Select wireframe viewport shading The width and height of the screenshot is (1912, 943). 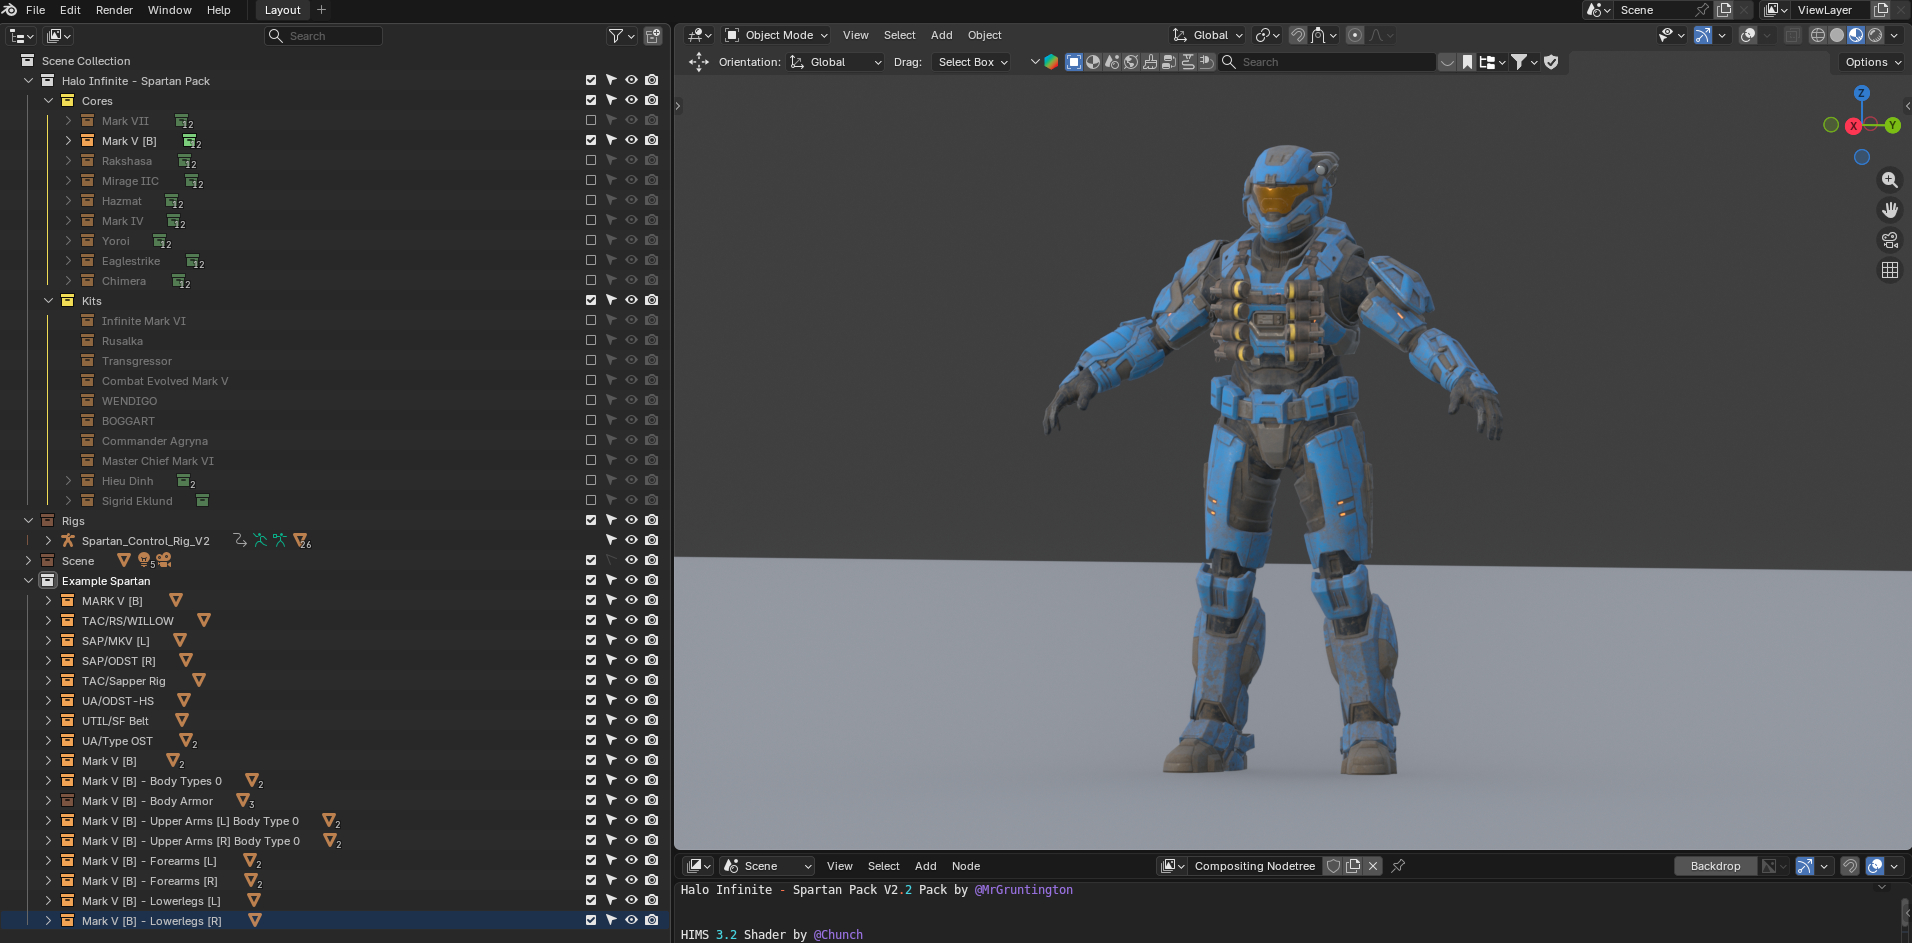[1818, 35]
